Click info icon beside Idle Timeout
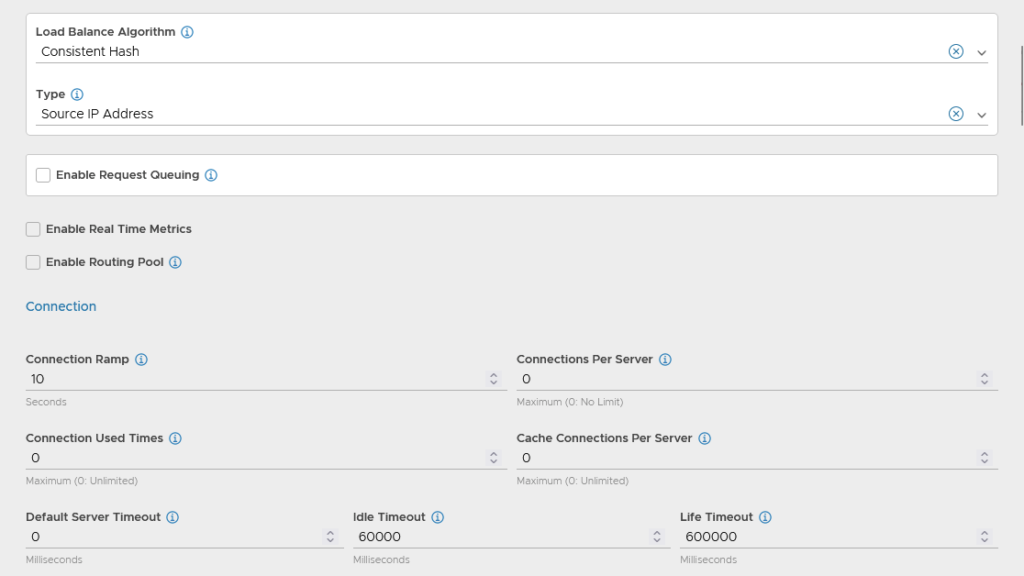This screenshot has width=1024, height=576. pos(438,518)
